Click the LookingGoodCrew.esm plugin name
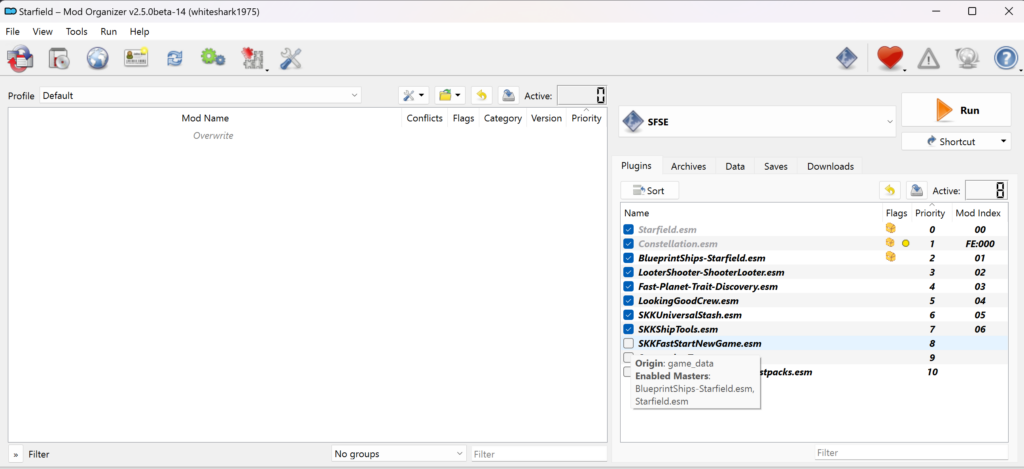 (x=688, y=301)
